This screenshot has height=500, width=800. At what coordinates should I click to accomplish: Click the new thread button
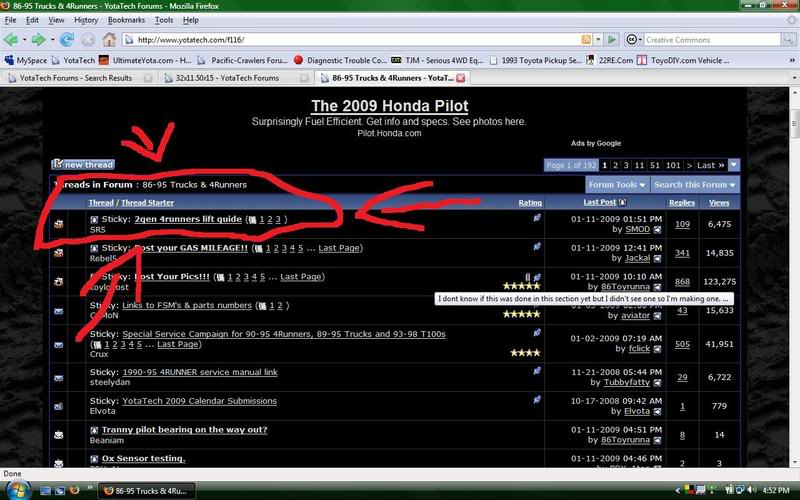point(83,164)
